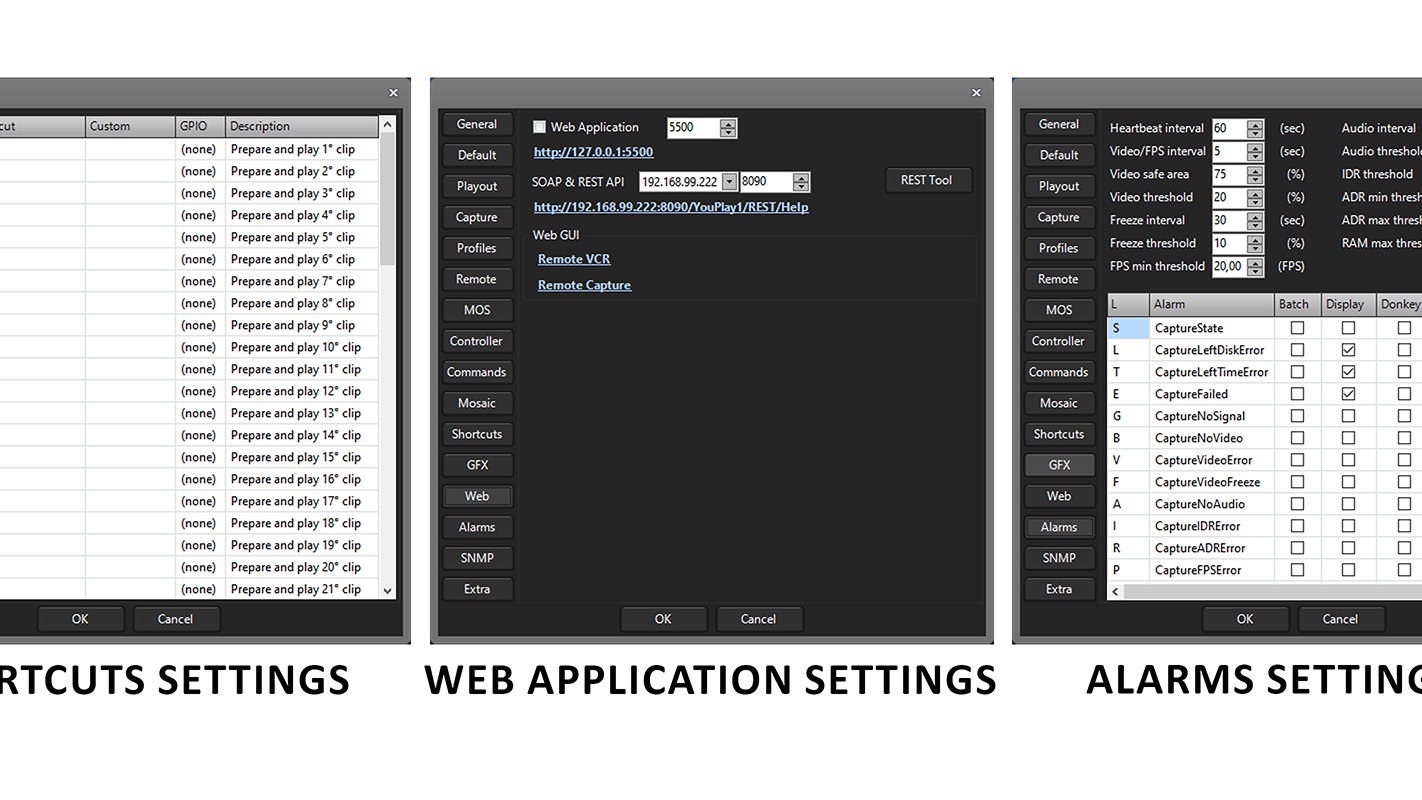Screen dimensions: 1422x800
Task: Click scroll up arrow in shortcuts list
Action: (x=388, y=126)
